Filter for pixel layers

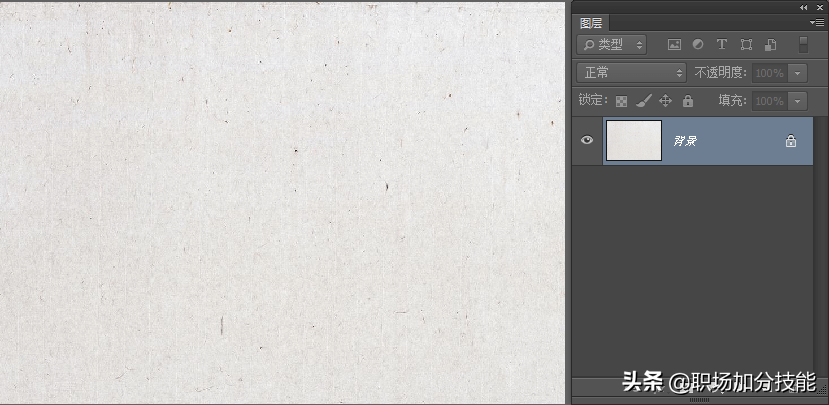pyautogui.click(x=674, y=45)
